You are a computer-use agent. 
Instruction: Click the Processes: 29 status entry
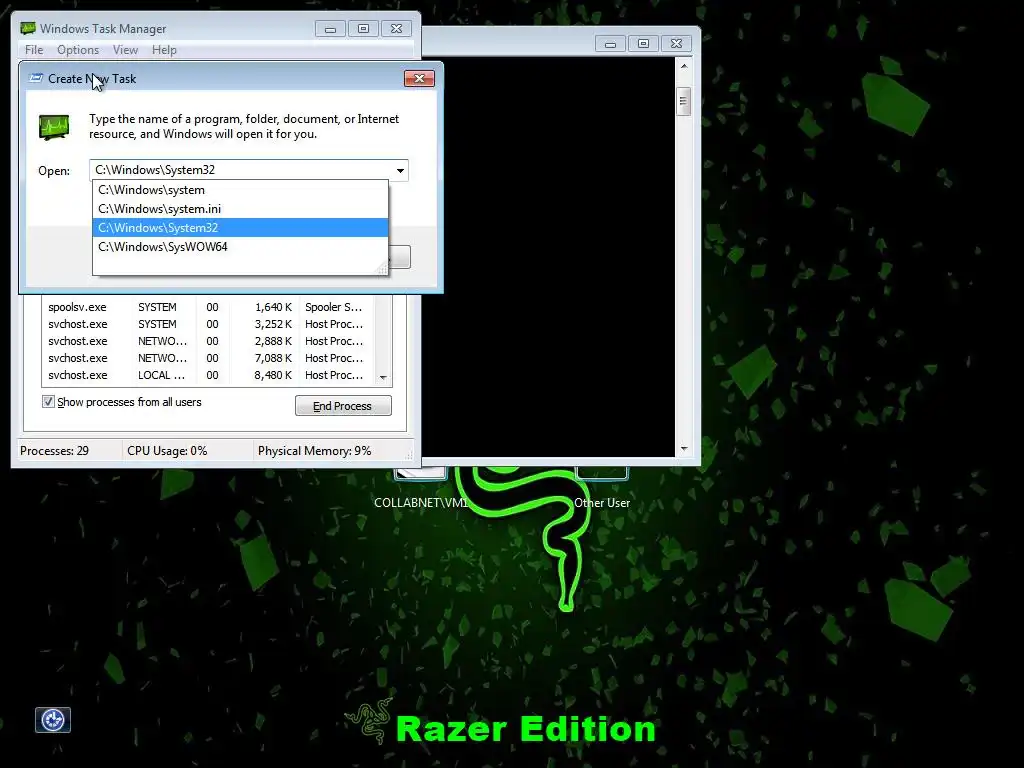54,451
